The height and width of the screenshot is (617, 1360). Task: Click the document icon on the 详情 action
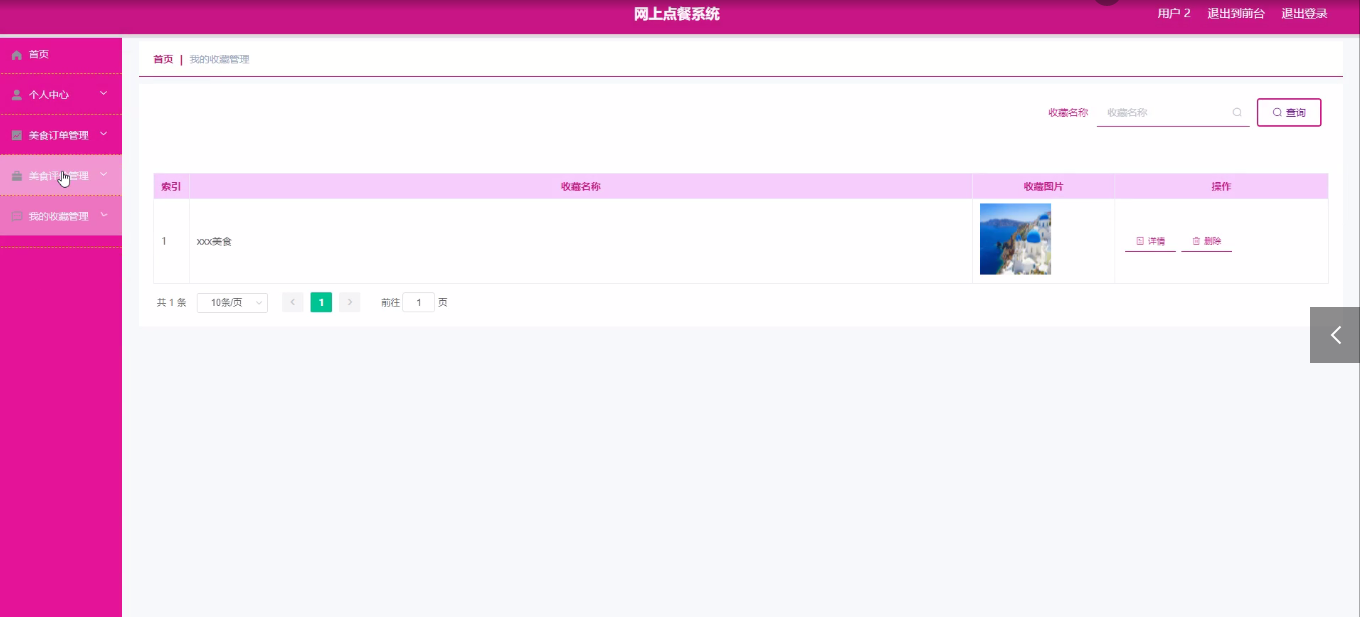pos(1138,240)
